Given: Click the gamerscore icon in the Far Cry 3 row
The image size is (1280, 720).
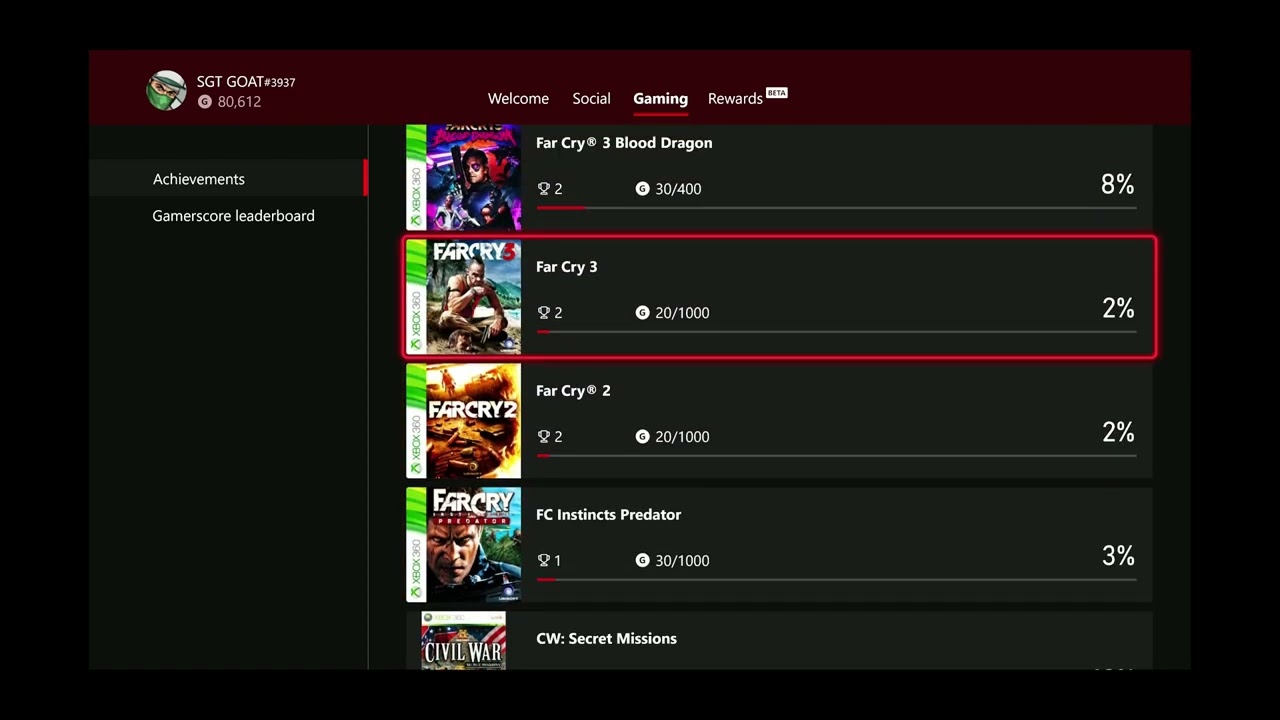Looking at the screenshot, I should [x=642, y=312].
